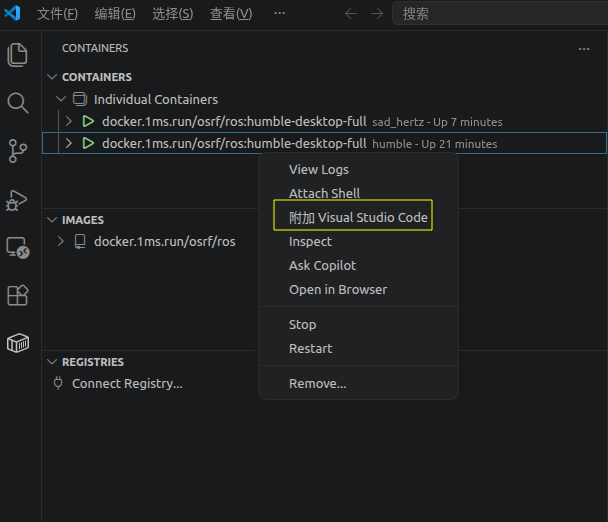Open Run and Debug view icon

17,200
